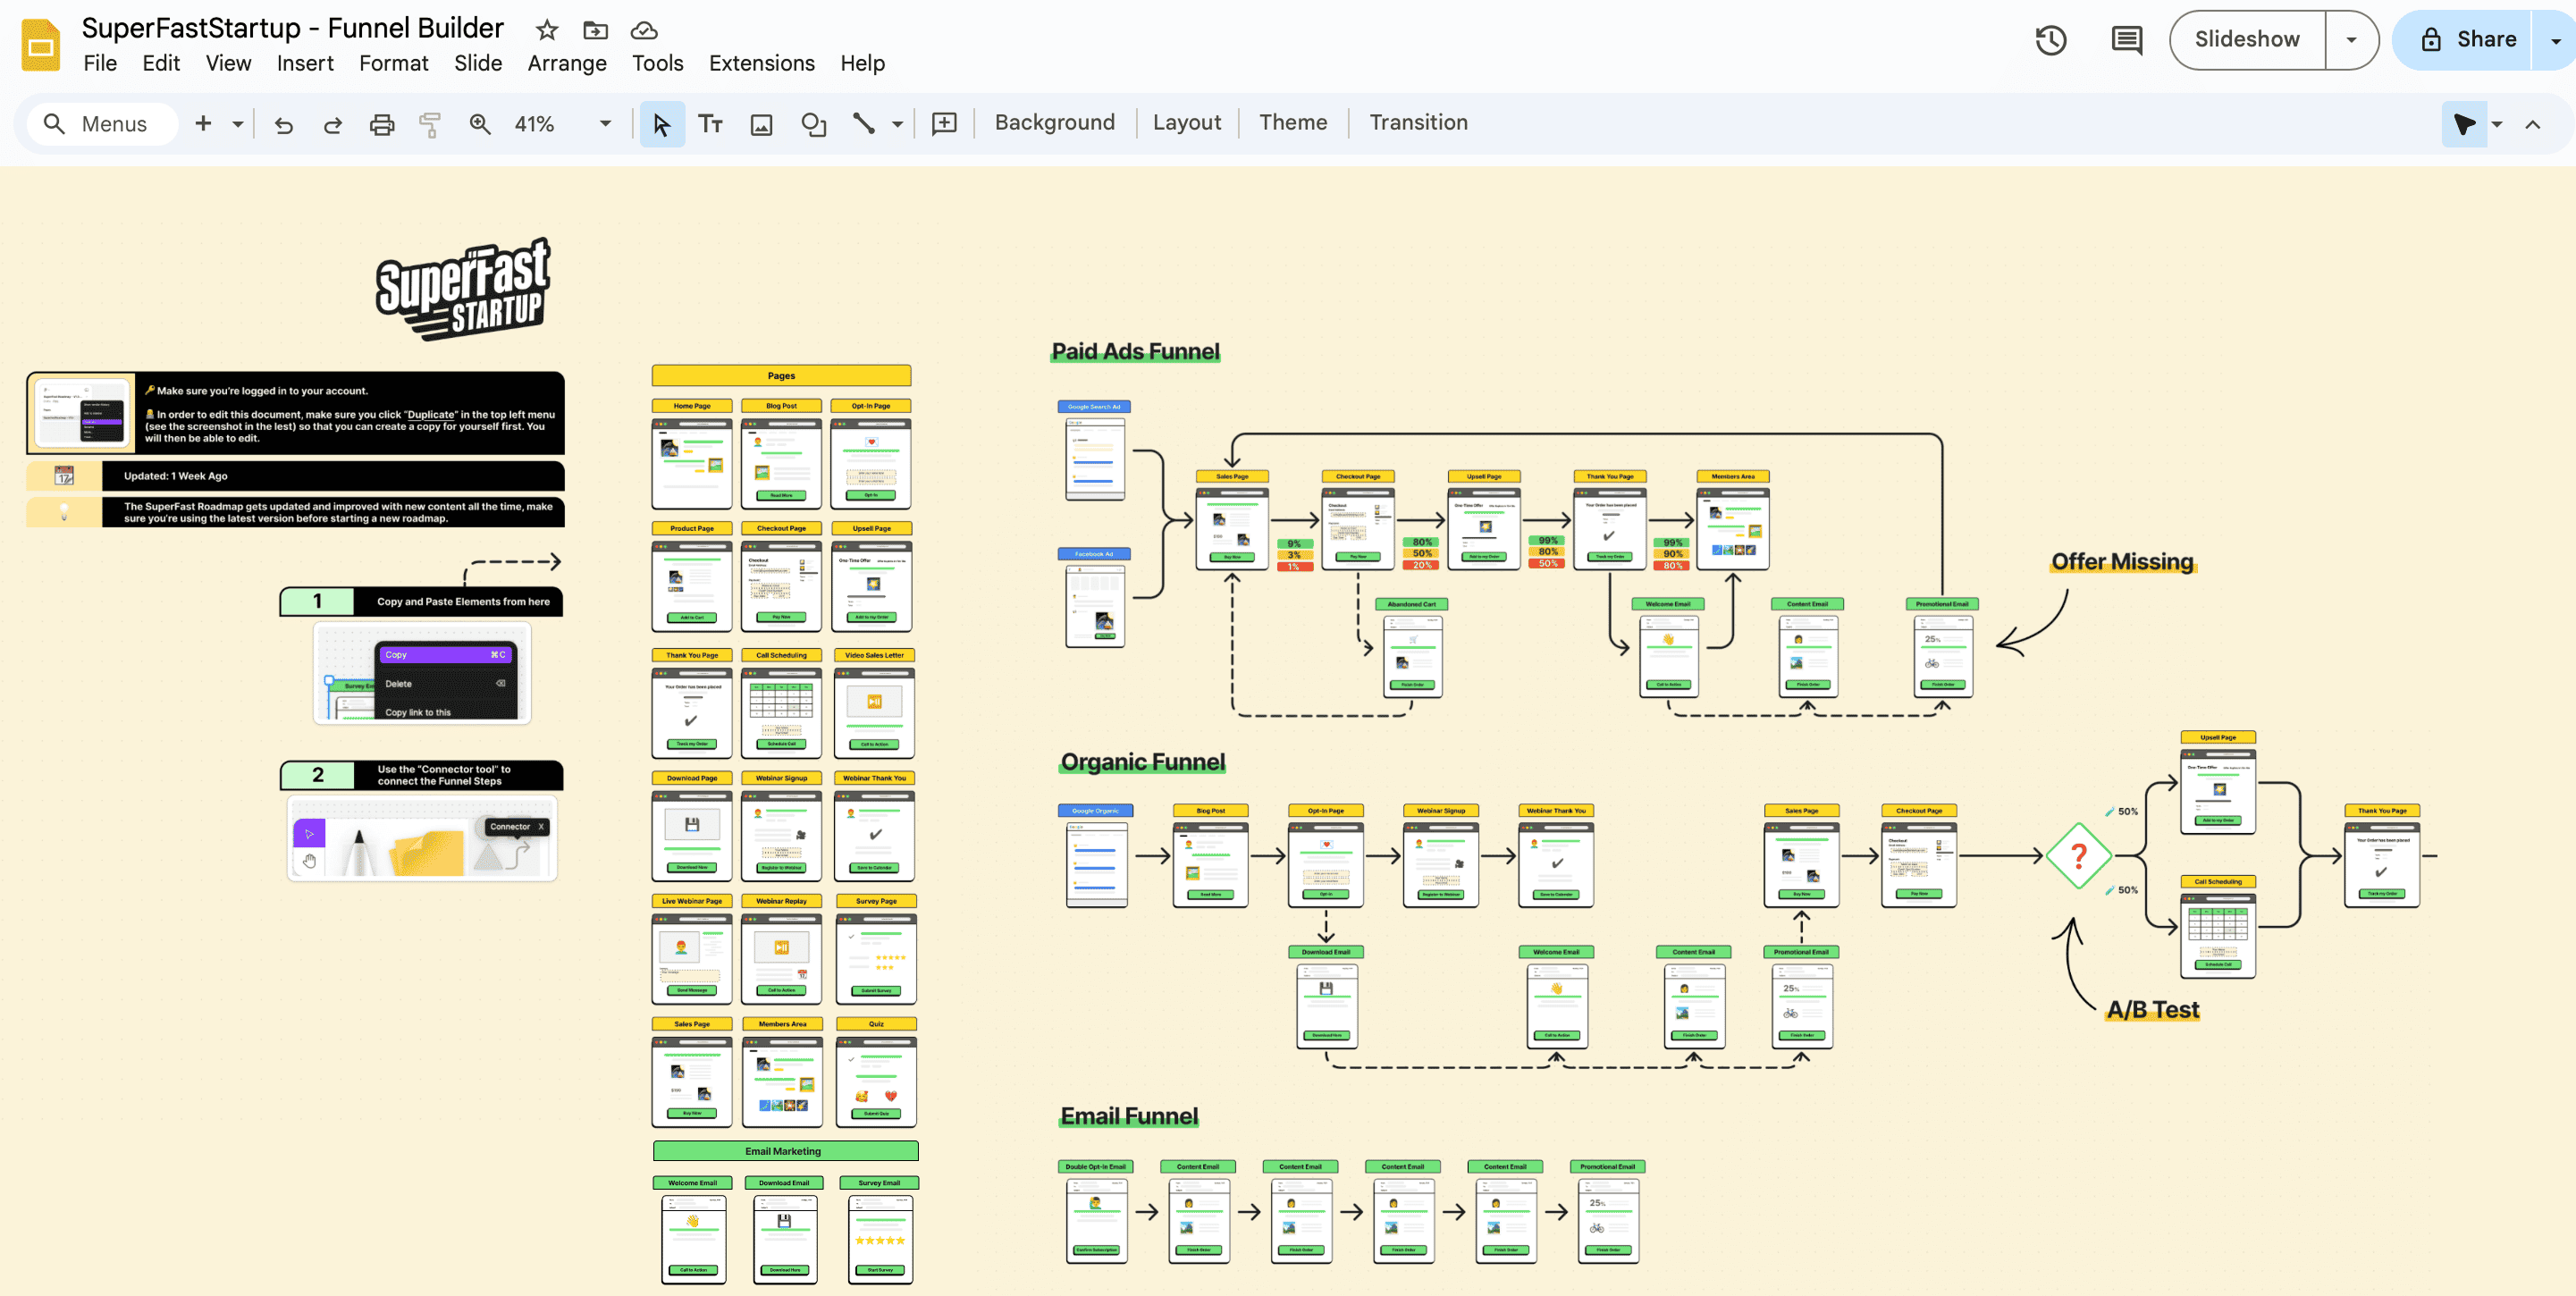Screen dimensions: 2576x1296
Task: Star the SuperFastStartup document
Action: tap(546, 30)
